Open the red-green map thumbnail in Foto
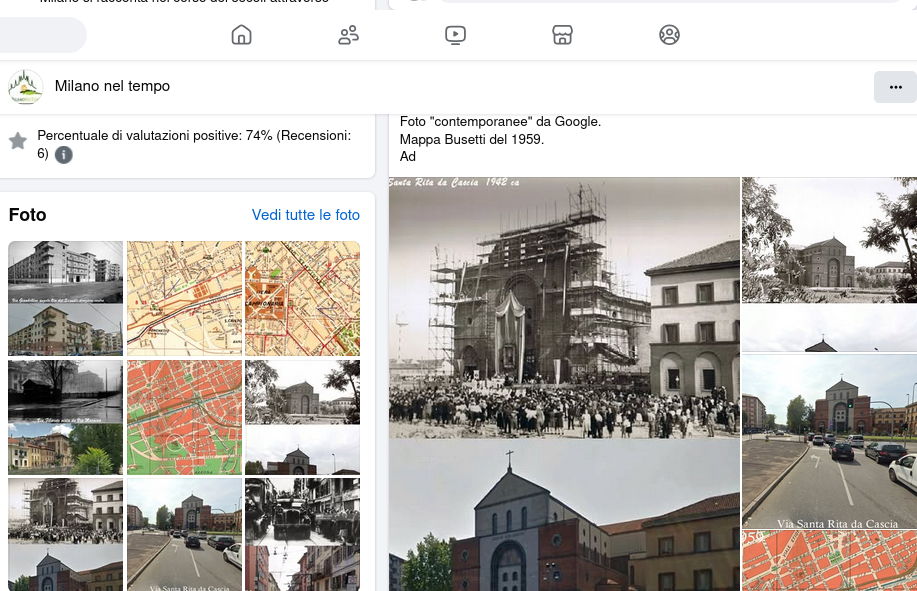 point(184,417)
